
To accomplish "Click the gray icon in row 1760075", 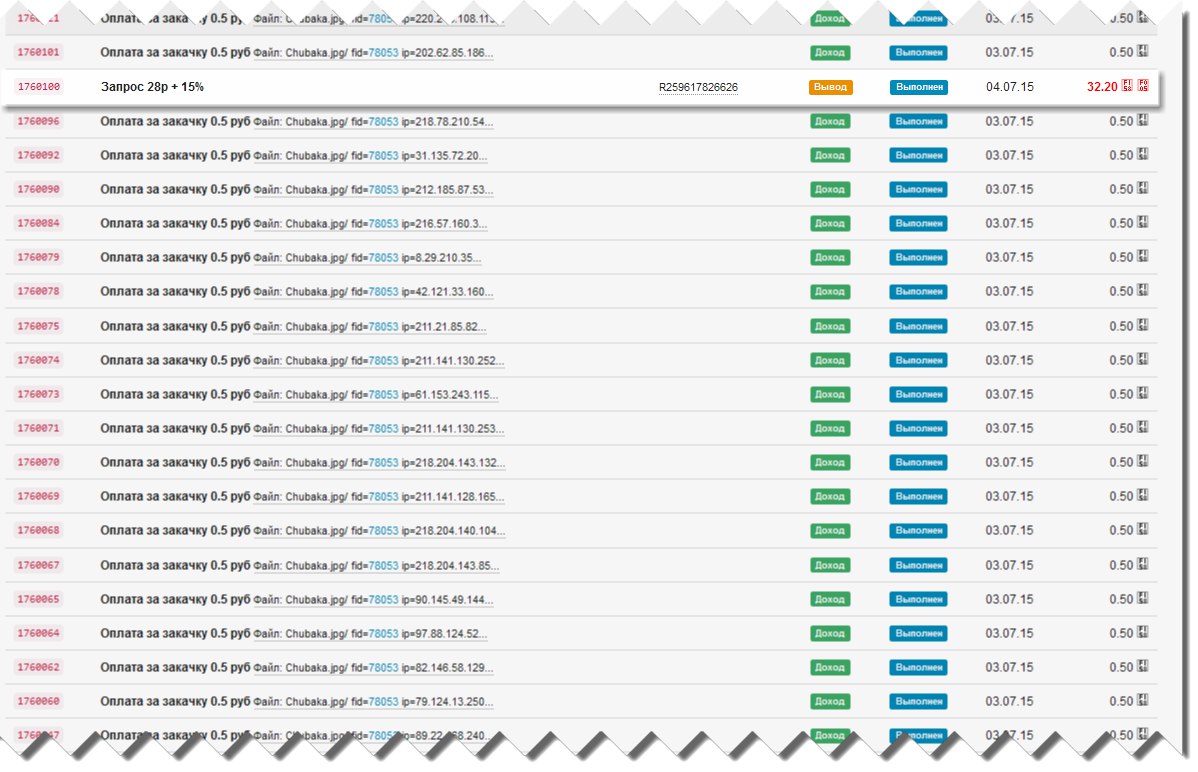I will [1143, 326].
